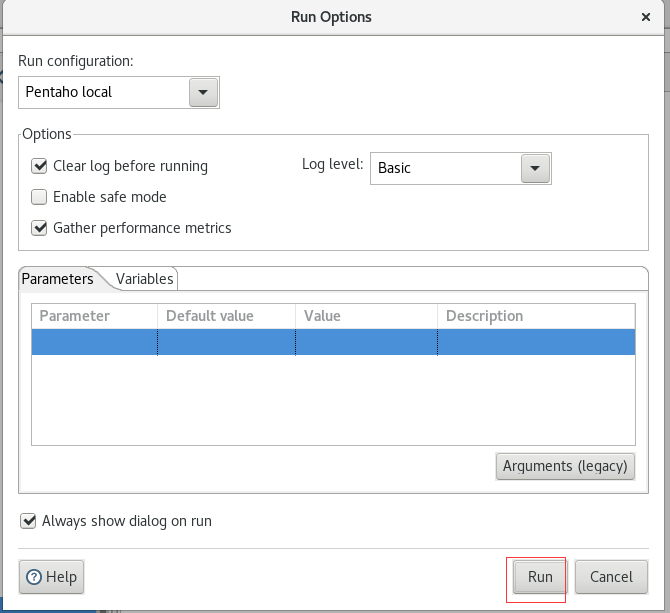Select the highlighted Parameter cell in first row

[94, 342]
